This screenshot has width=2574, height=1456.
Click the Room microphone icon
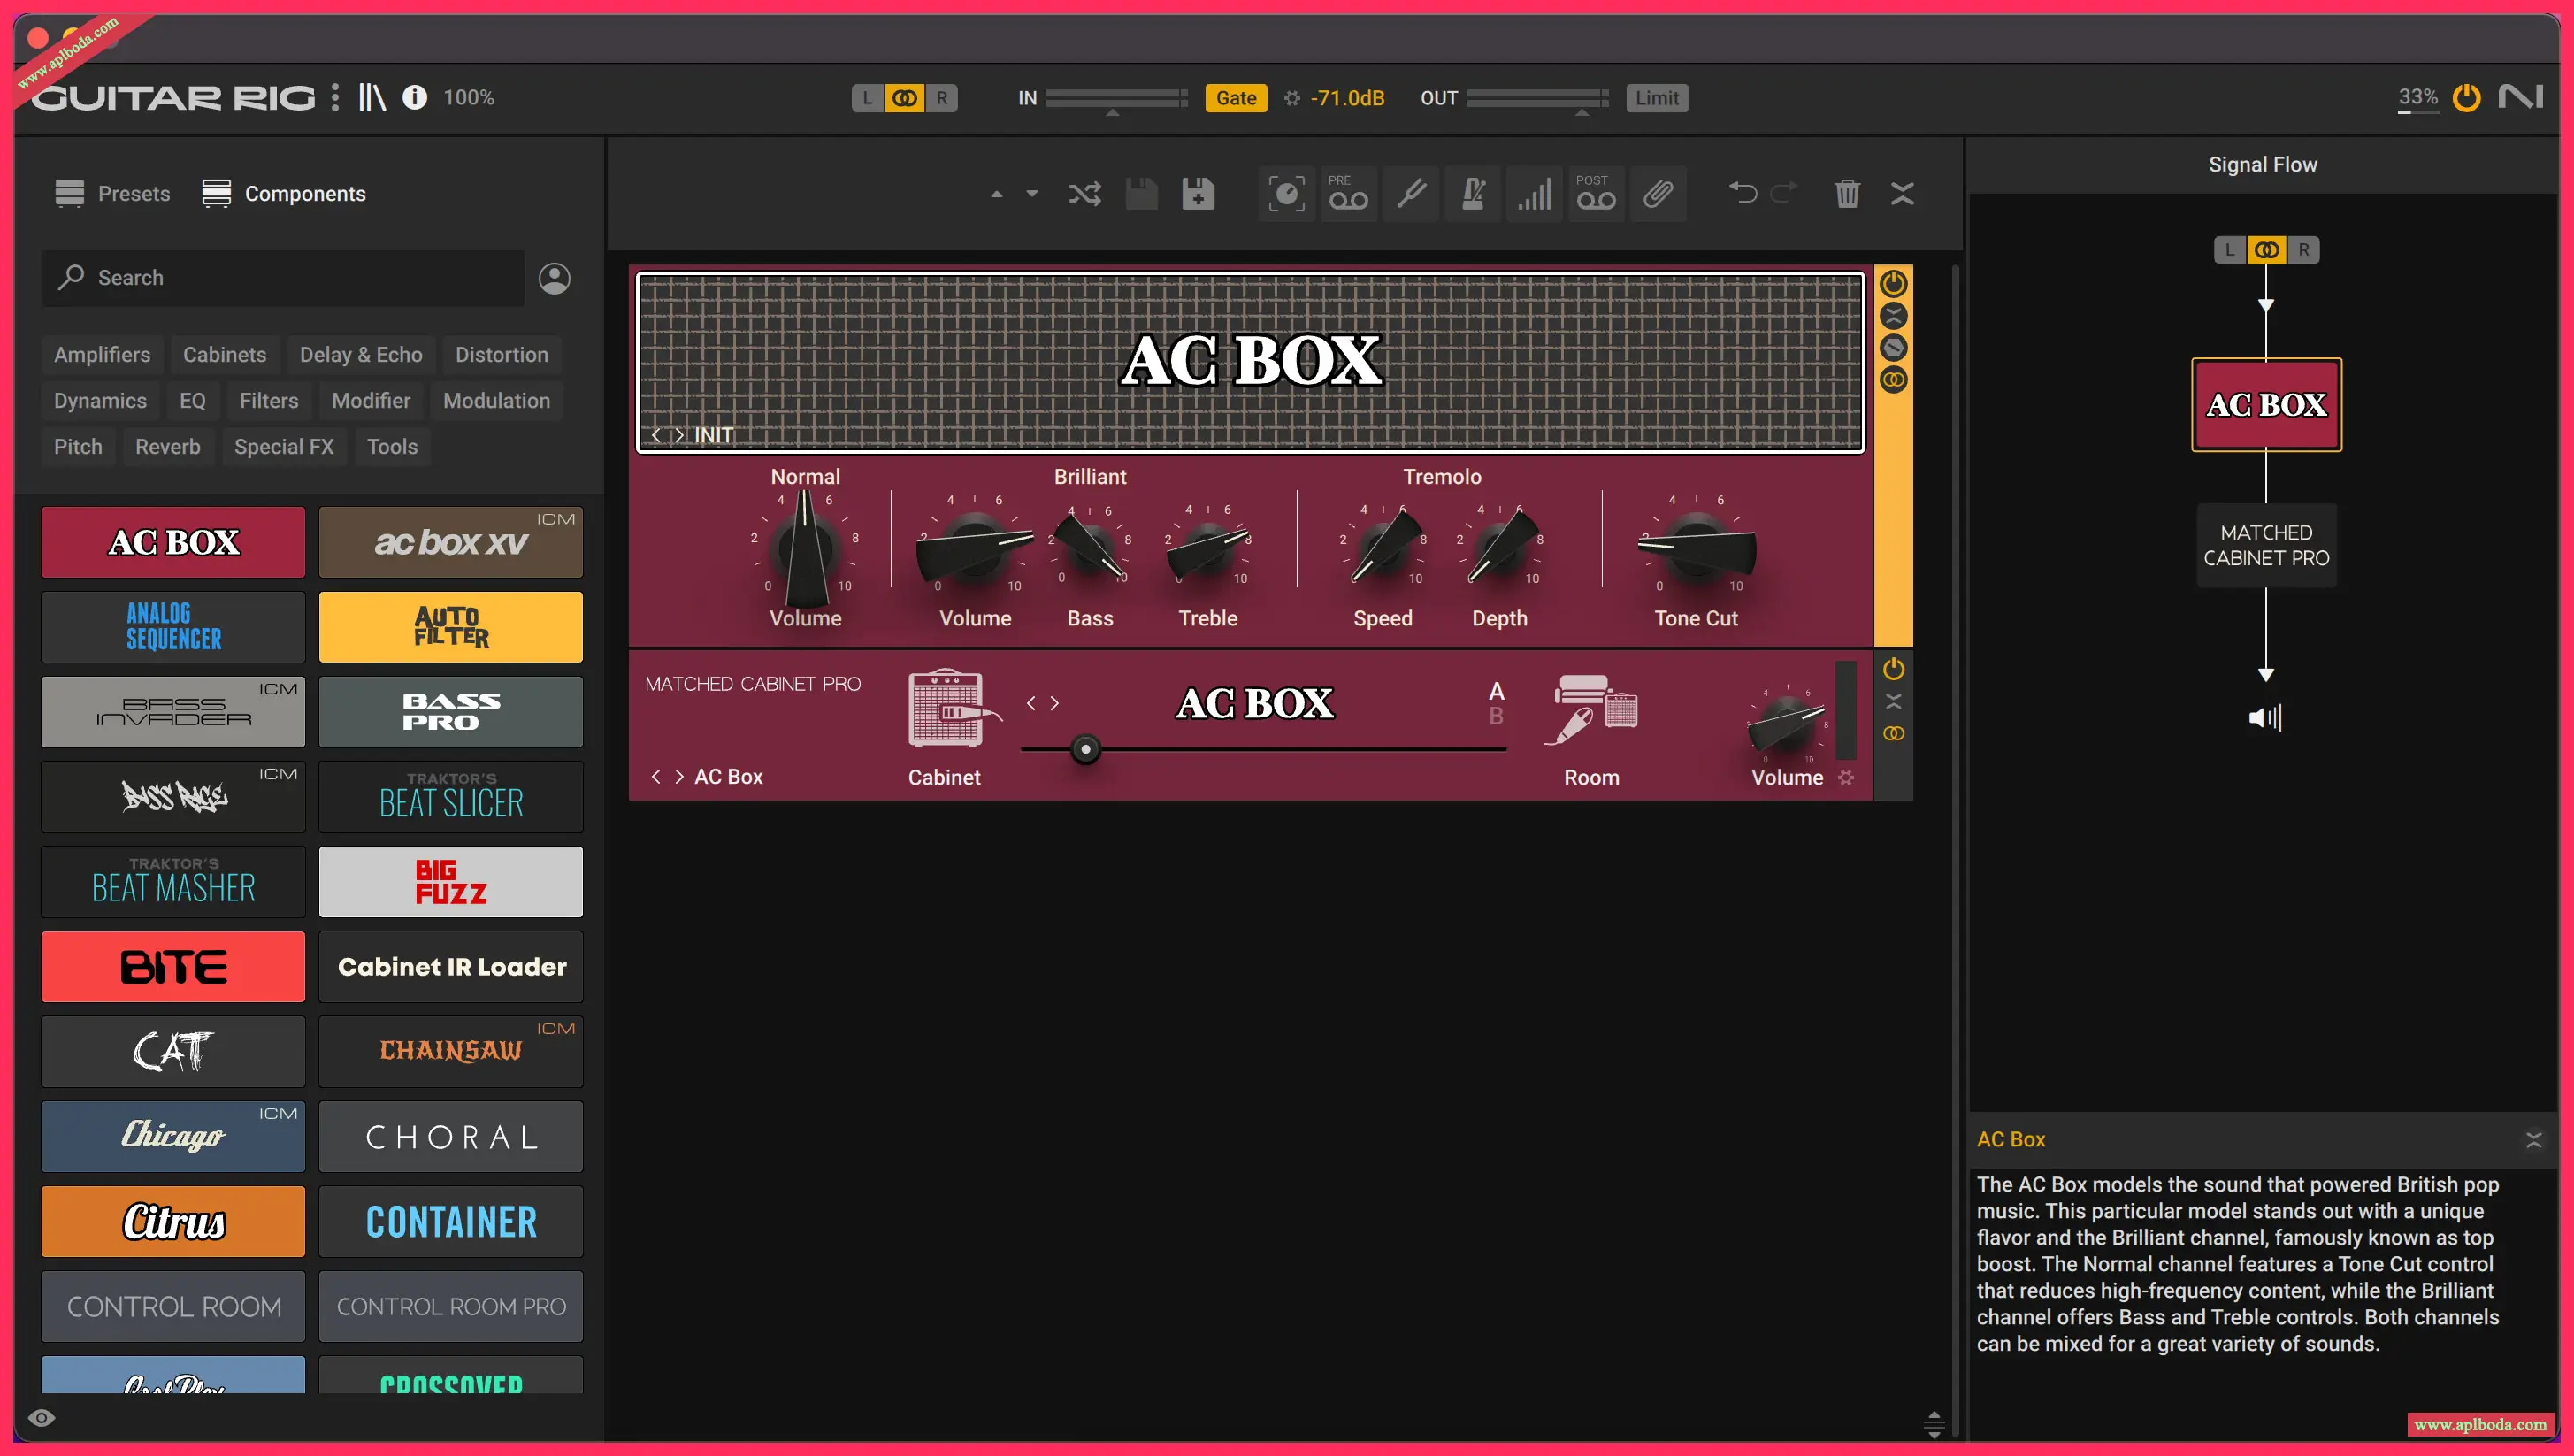point(1591,710)
